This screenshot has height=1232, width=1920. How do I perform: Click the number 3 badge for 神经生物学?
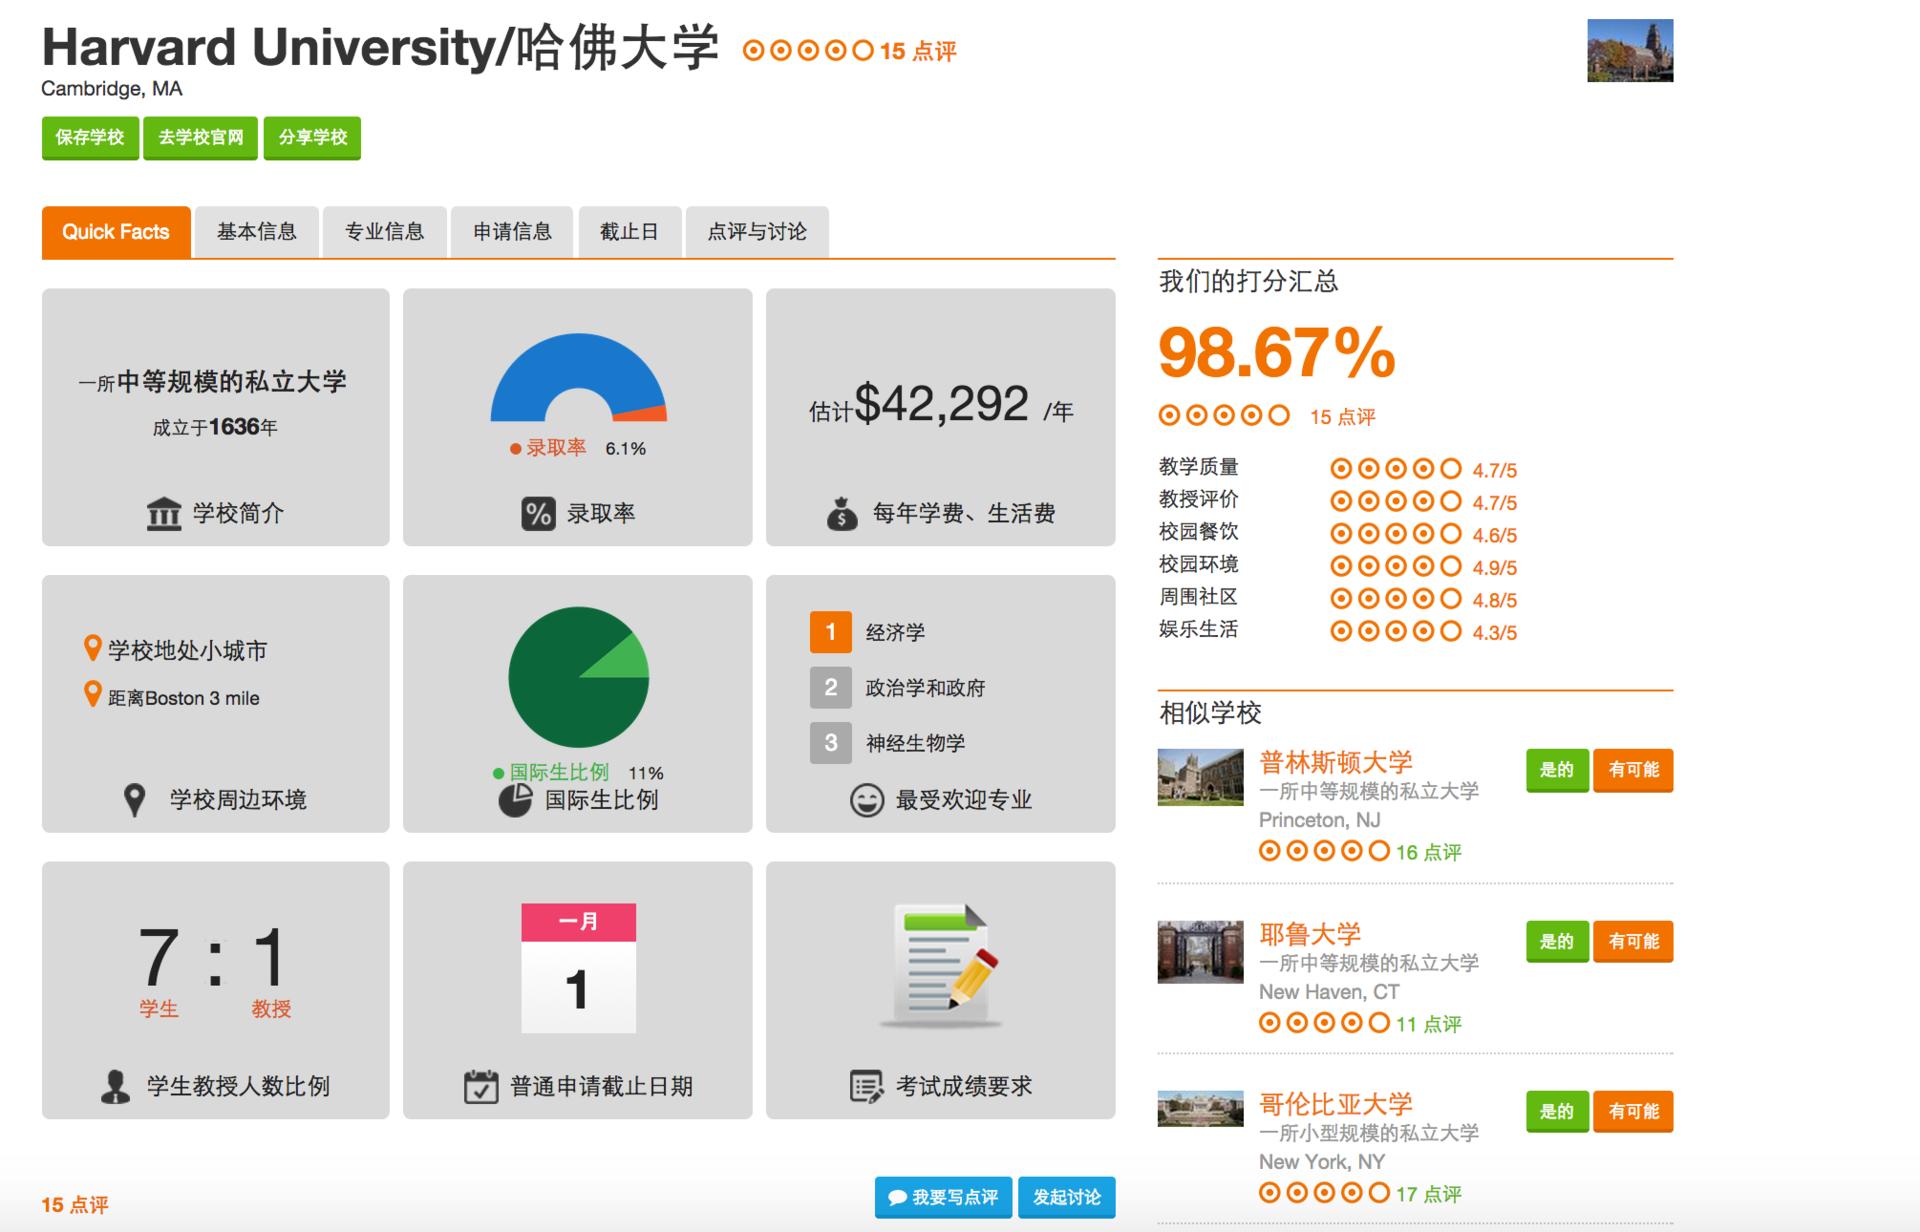coord(831,743)
